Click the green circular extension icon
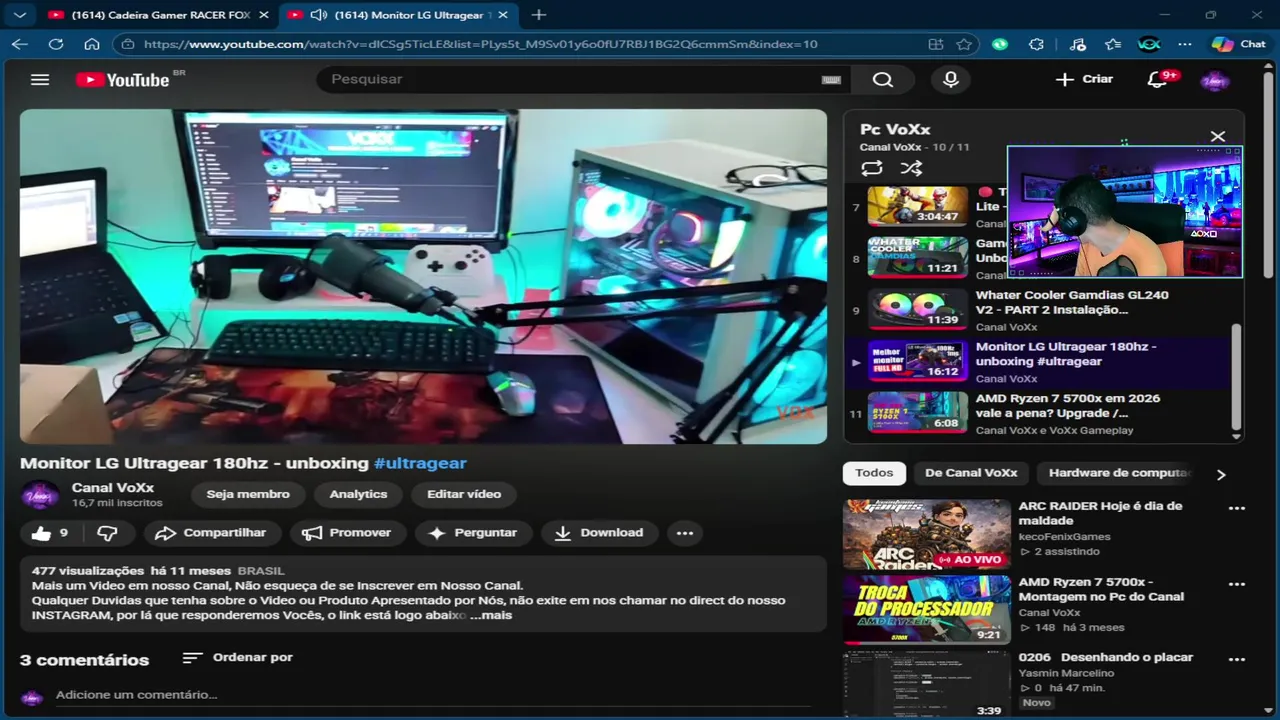This screenshot has width=1280, height=720. pos(1000,44)
